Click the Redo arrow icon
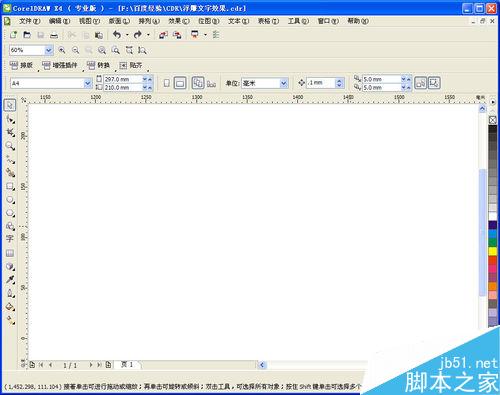 pos(138,34)
